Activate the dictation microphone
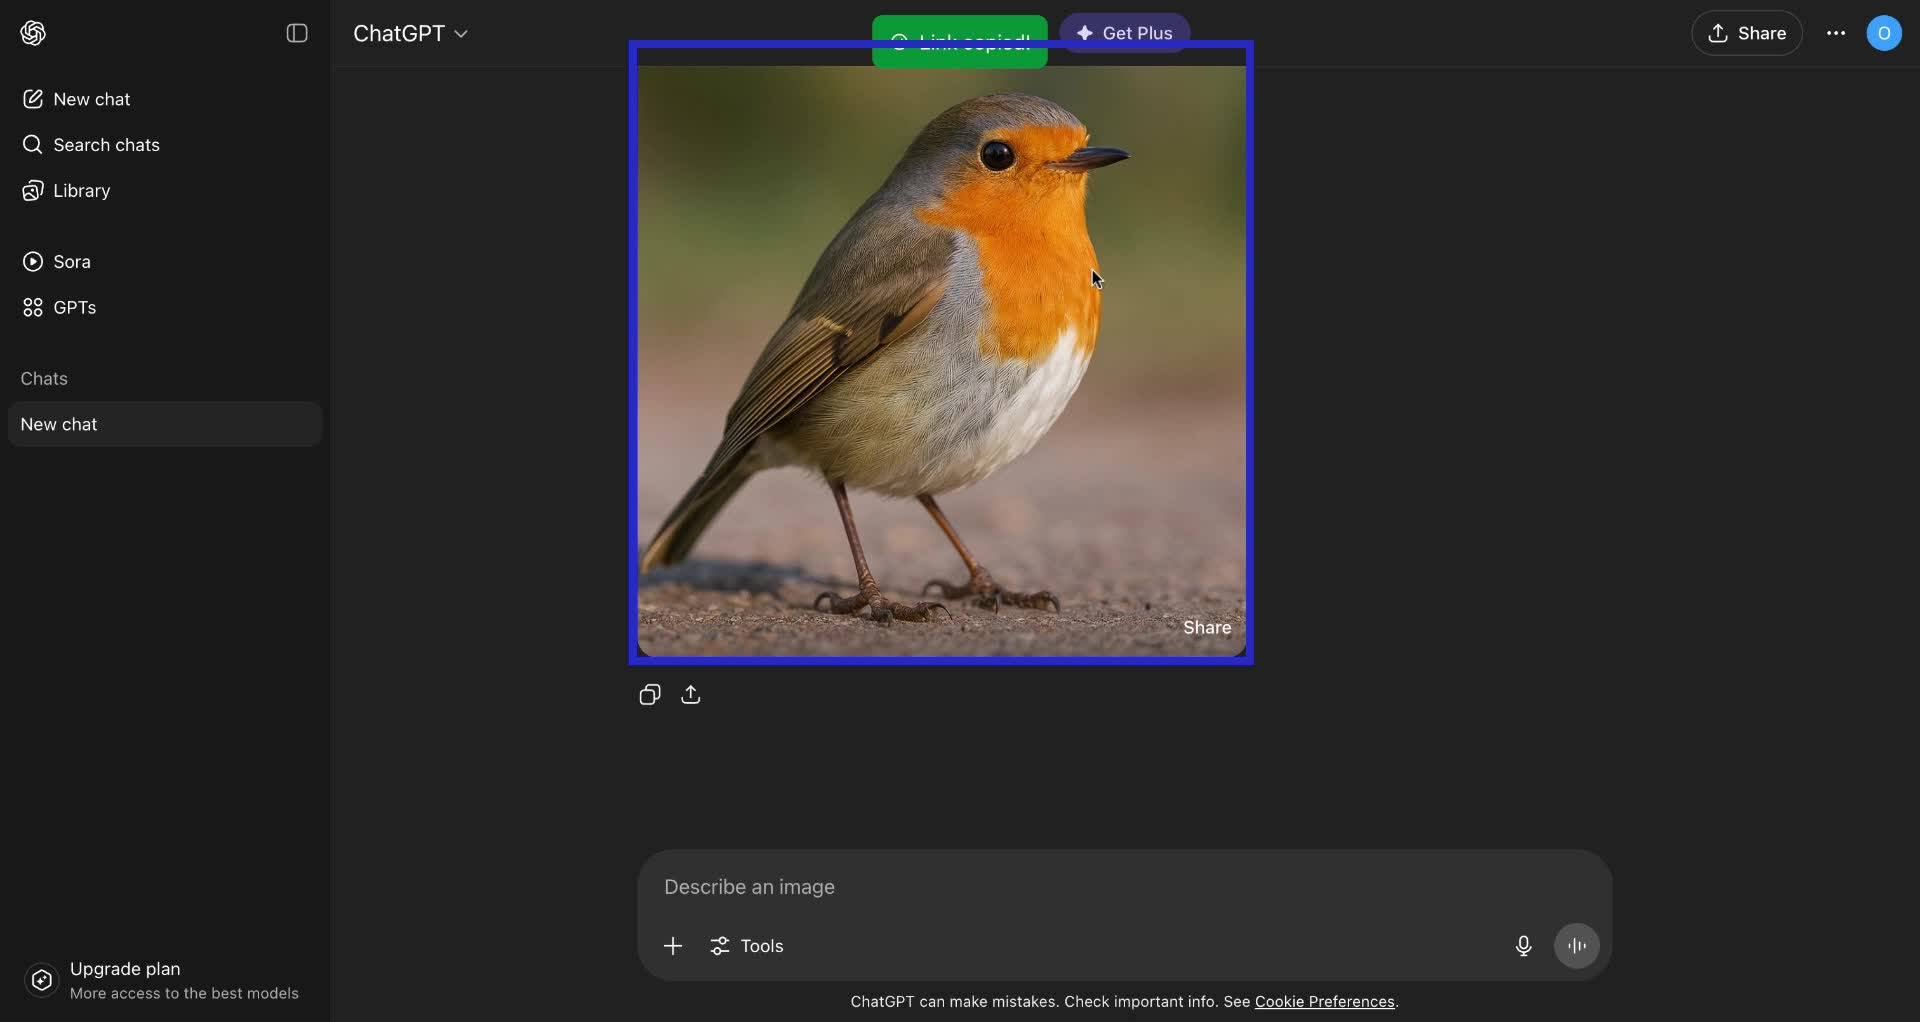The image size is (1920, 1022). [1522, 945]
